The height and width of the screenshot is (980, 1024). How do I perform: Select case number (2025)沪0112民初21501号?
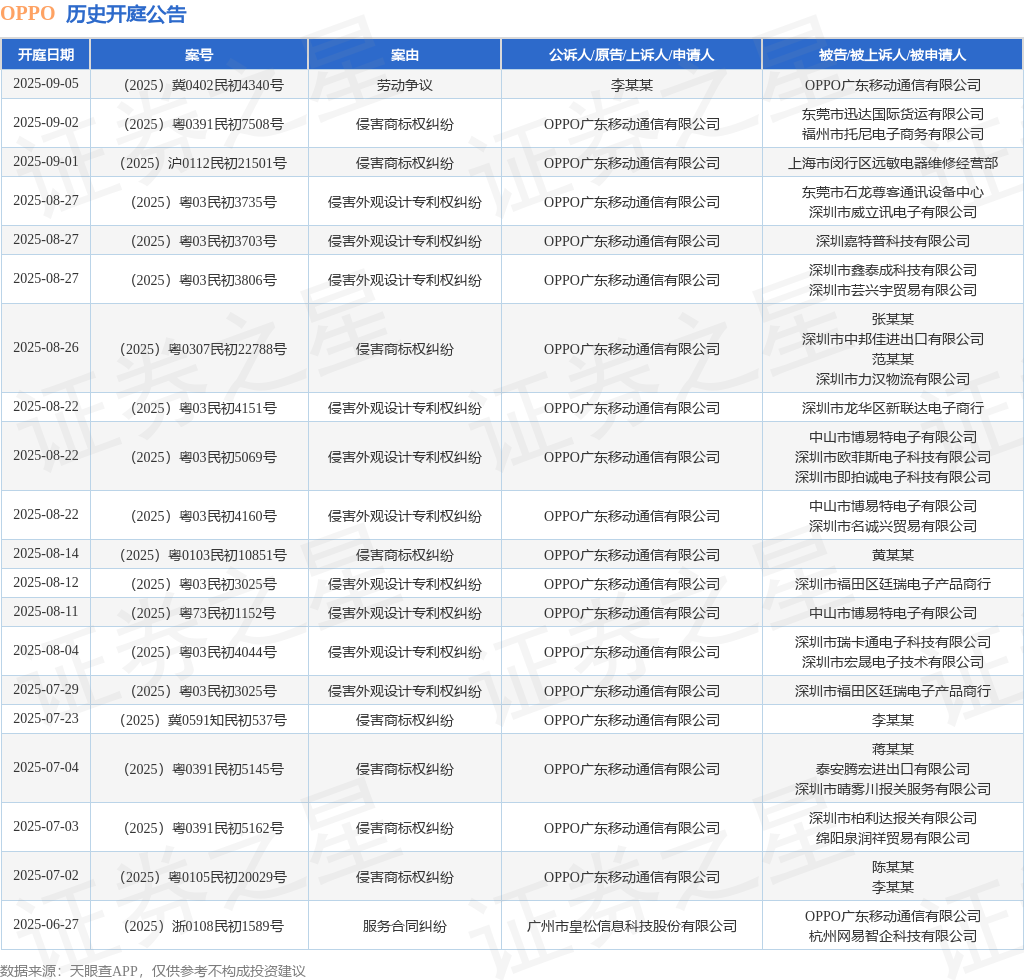[203, 163]
